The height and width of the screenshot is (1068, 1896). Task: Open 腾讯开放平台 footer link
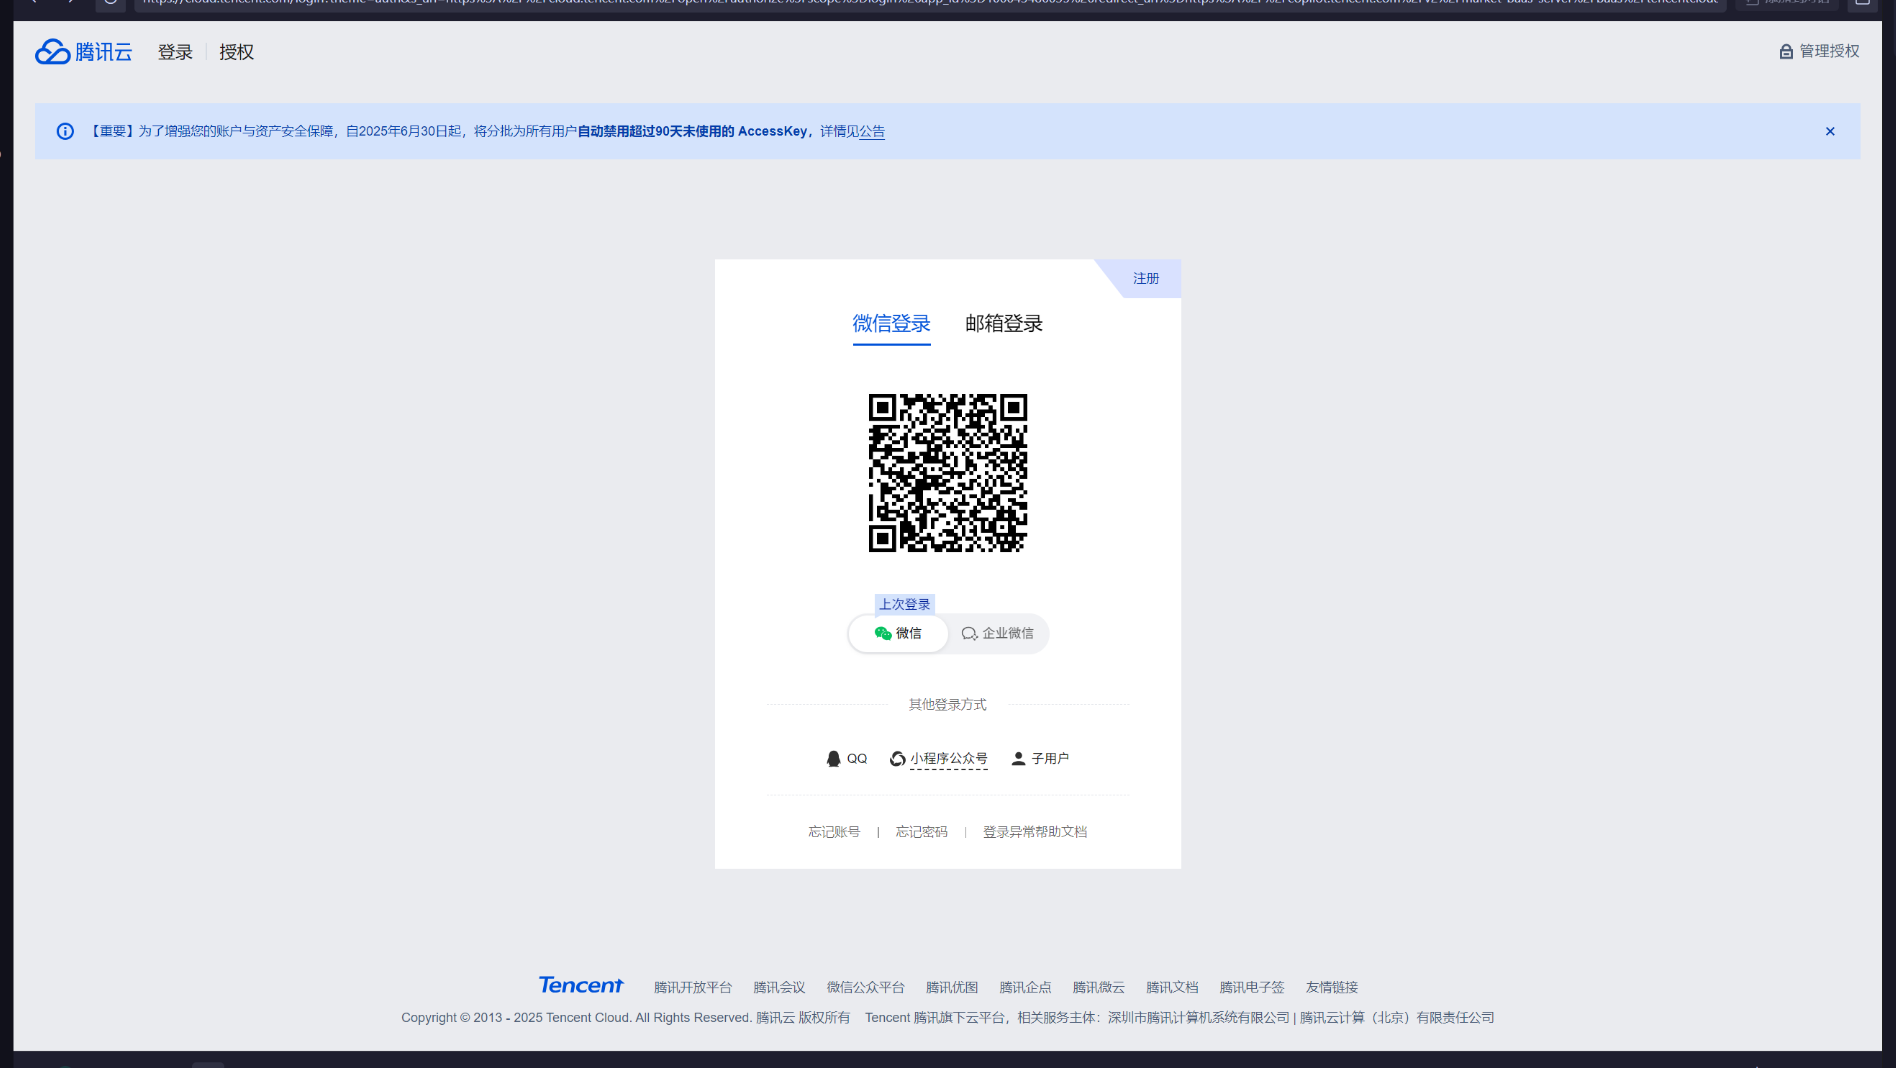click(693, 988)
